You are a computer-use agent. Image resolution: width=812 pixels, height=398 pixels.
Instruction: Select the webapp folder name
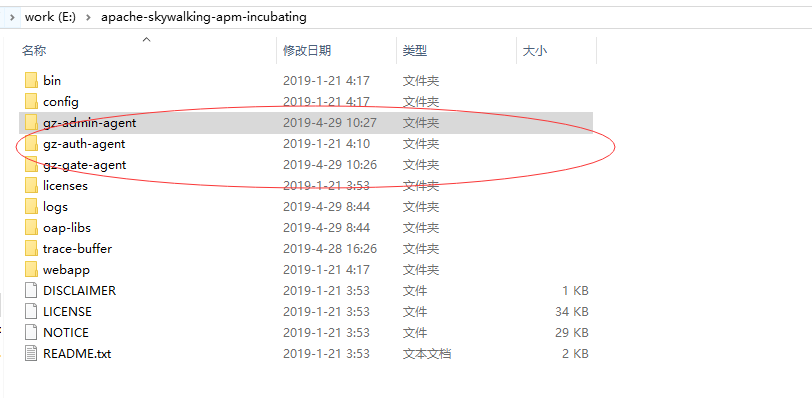(x=66, y=270)
